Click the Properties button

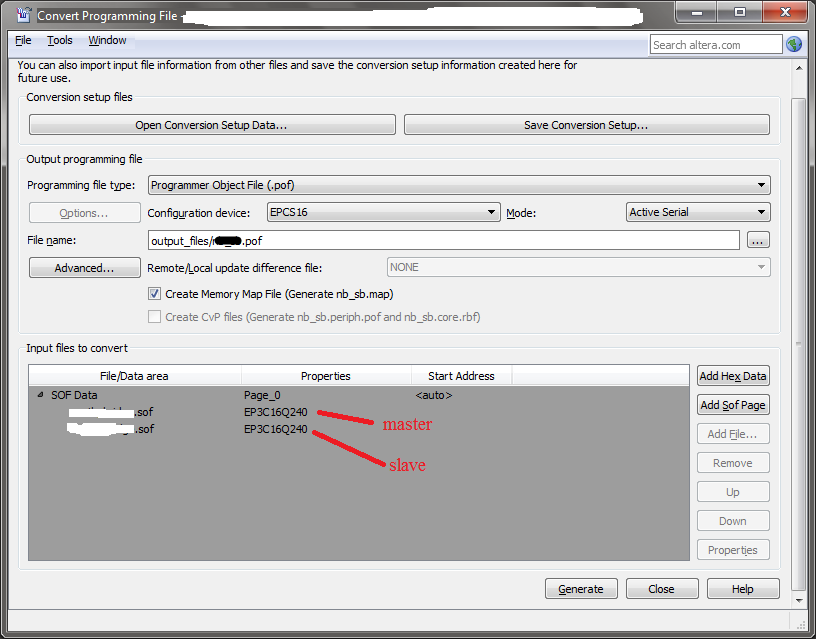point(733,550)
